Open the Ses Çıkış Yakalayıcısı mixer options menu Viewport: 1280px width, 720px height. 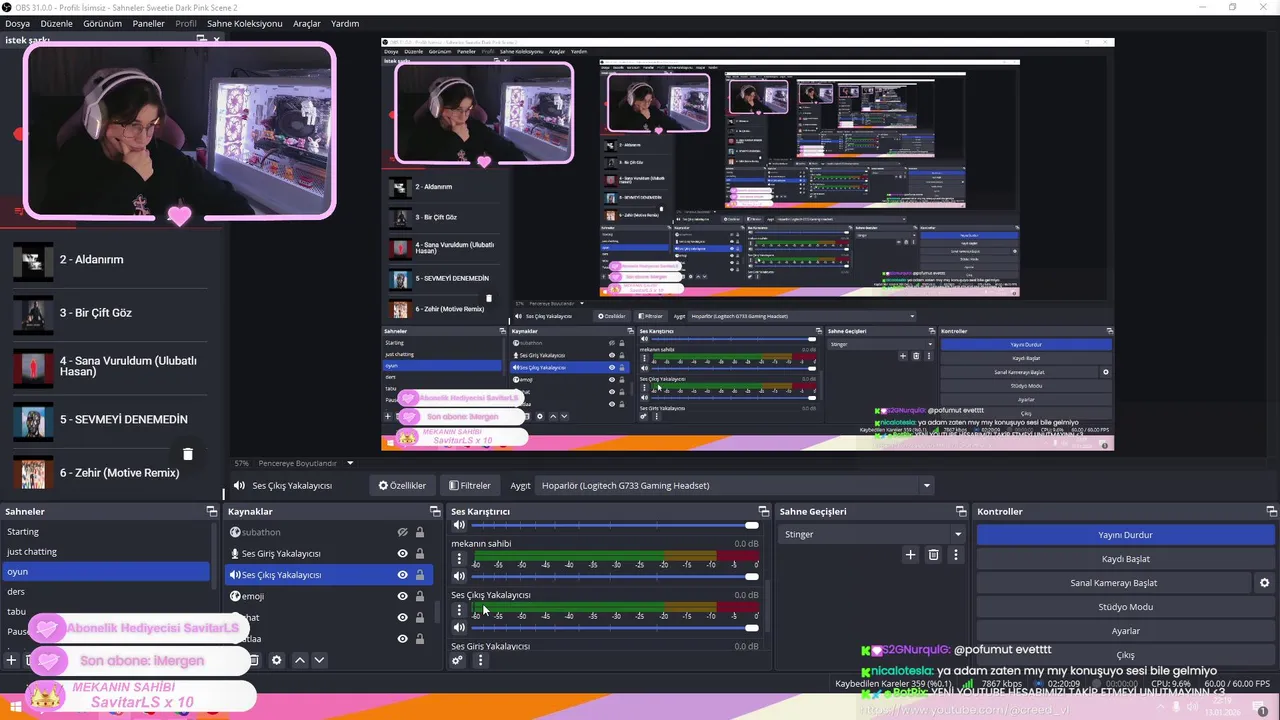(459, 609)
